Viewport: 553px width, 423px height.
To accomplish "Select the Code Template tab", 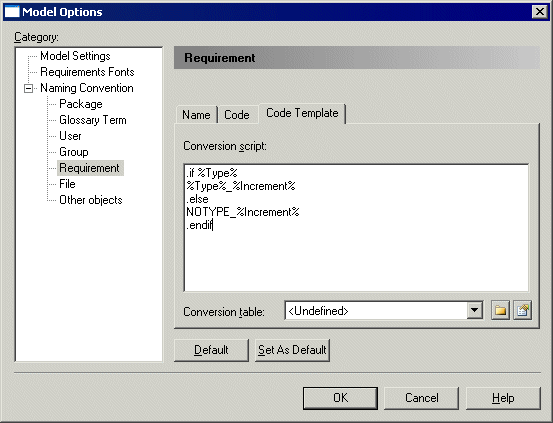I will (302, 113).
